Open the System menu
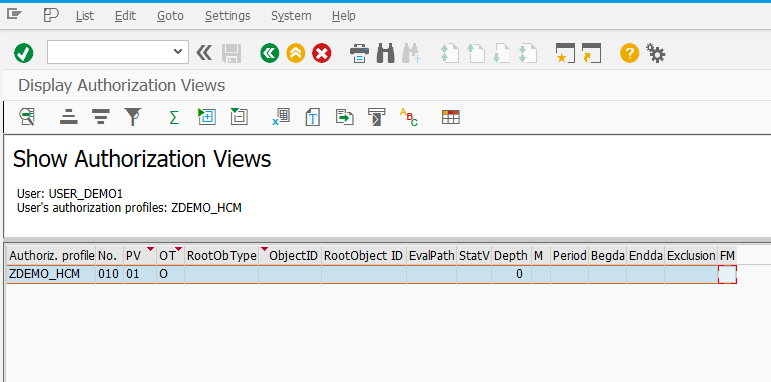Viewport: 771px width, 382px height. pyautogui.click(x=291, y=16)
